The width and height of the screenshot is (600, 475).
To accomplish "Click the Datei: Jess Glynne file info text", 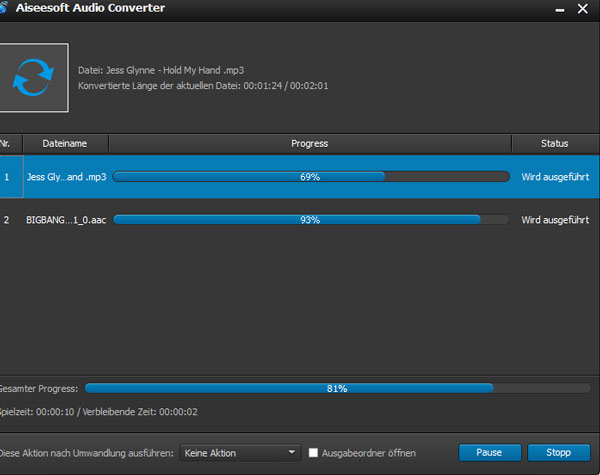I will [161, 70].
